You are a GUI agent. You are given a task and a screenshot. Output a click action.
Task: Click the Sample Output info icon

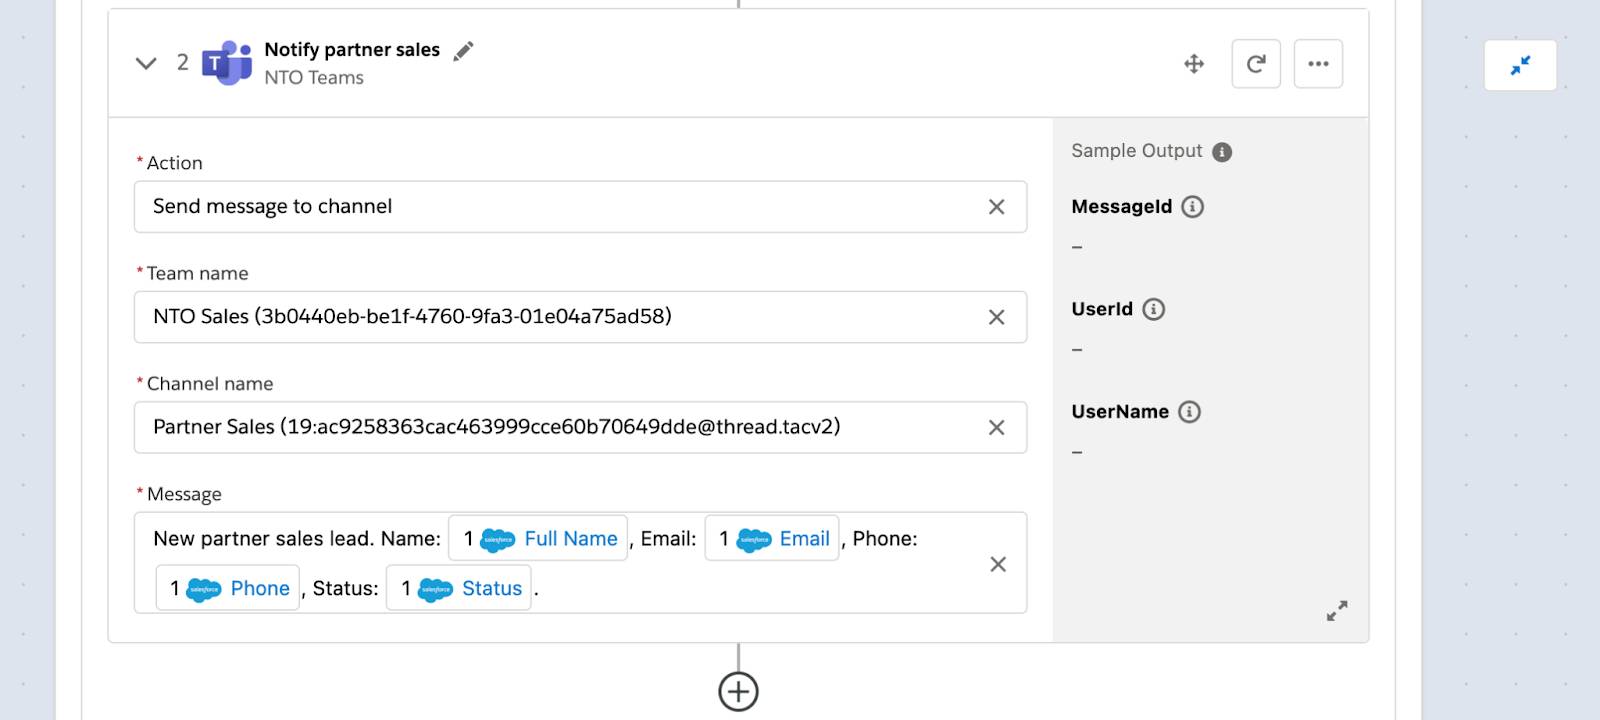coord(1222,152)
